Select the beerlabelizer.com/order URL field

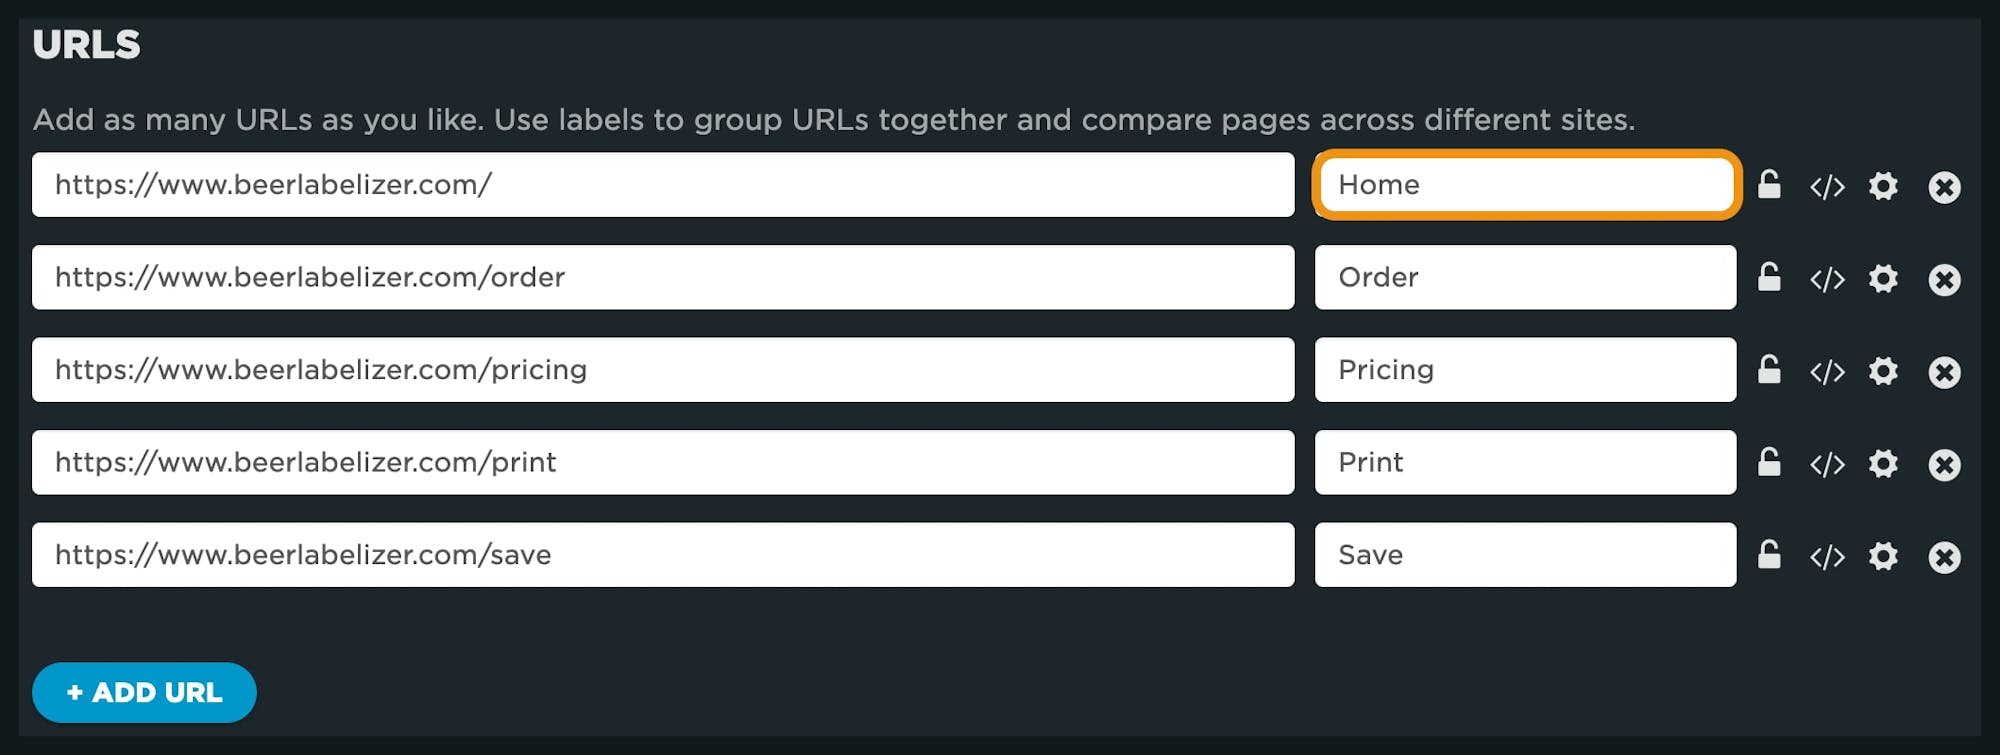pos(665,278)
